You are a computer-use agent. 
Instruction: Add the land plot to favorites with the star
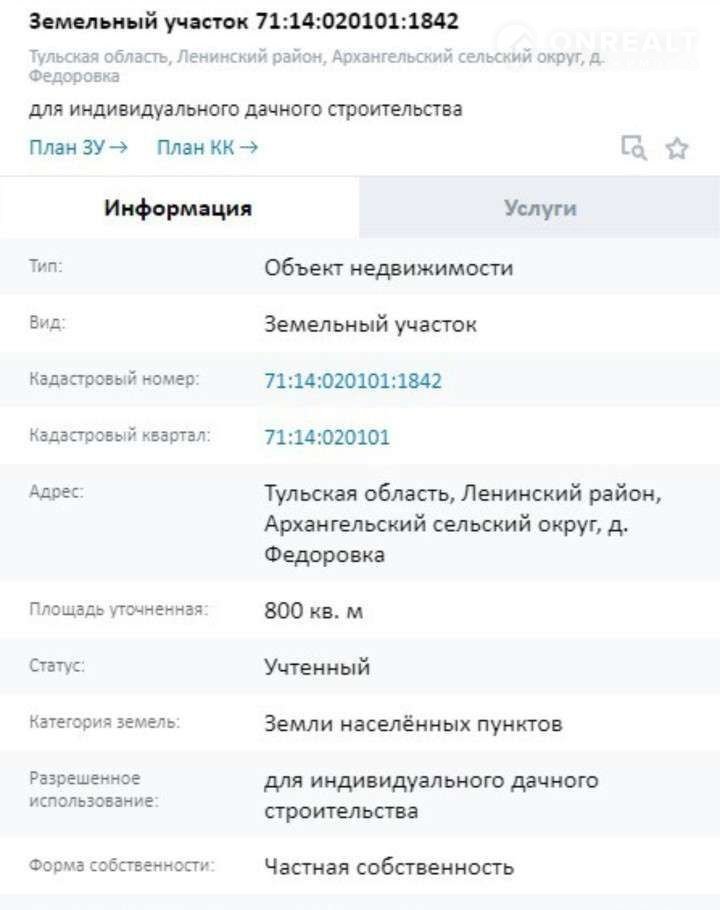click(677, 148)
